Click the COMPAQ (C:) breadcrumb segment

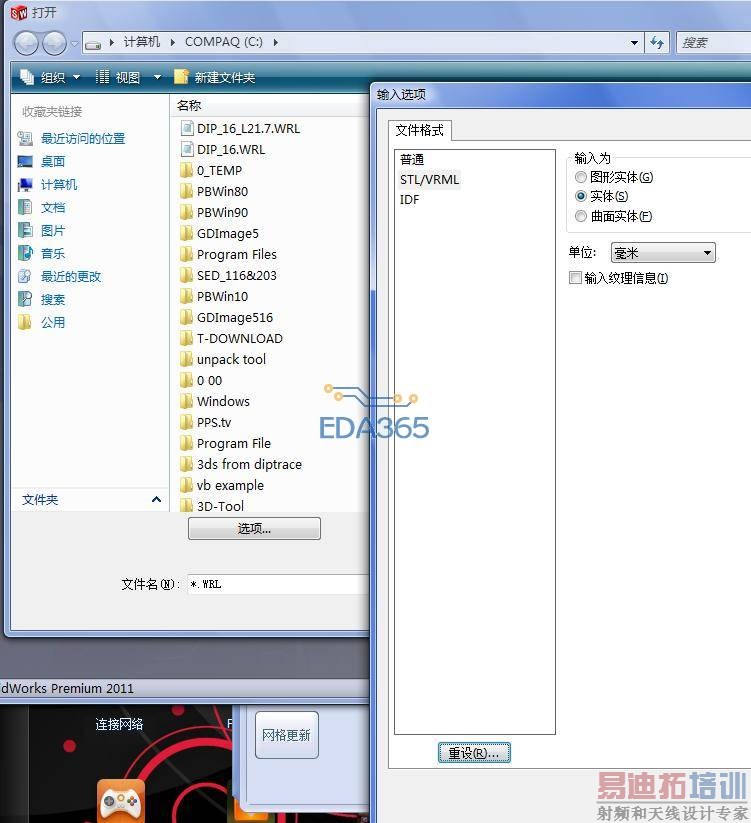(x=224, y=42)
